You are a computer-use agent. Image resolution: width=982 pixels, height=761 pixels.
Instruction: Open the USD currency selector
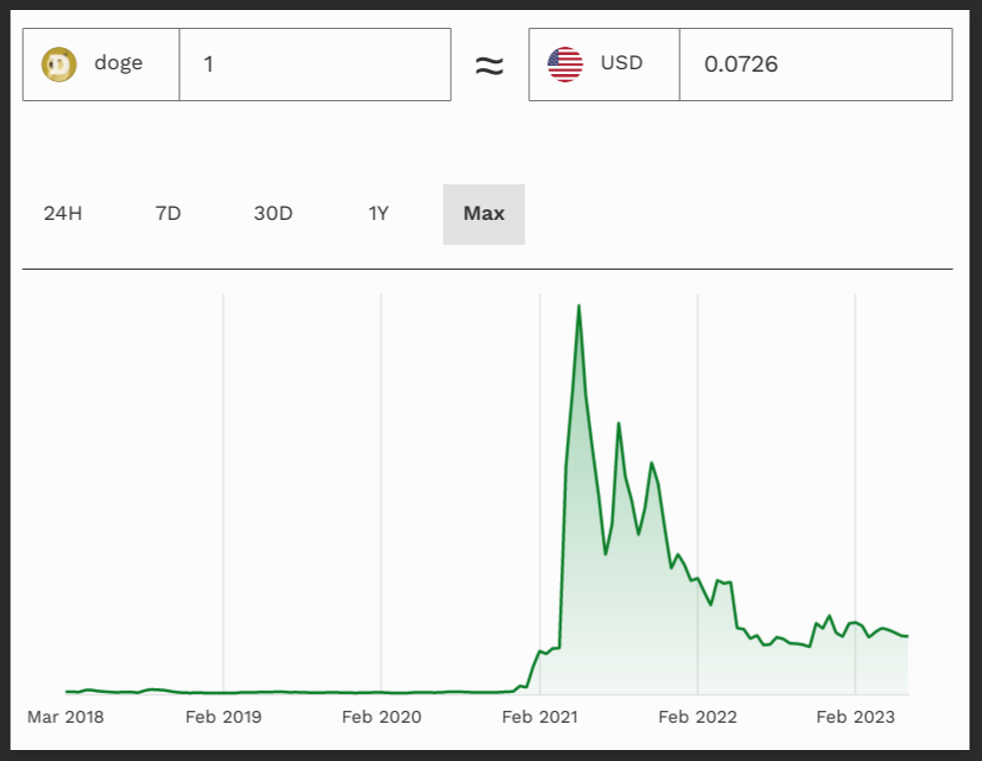coord(603,64)
